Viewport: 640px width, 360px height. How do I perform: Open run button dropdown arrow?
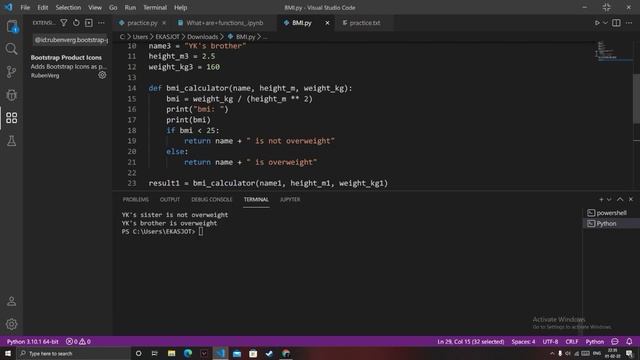[605, 23]
